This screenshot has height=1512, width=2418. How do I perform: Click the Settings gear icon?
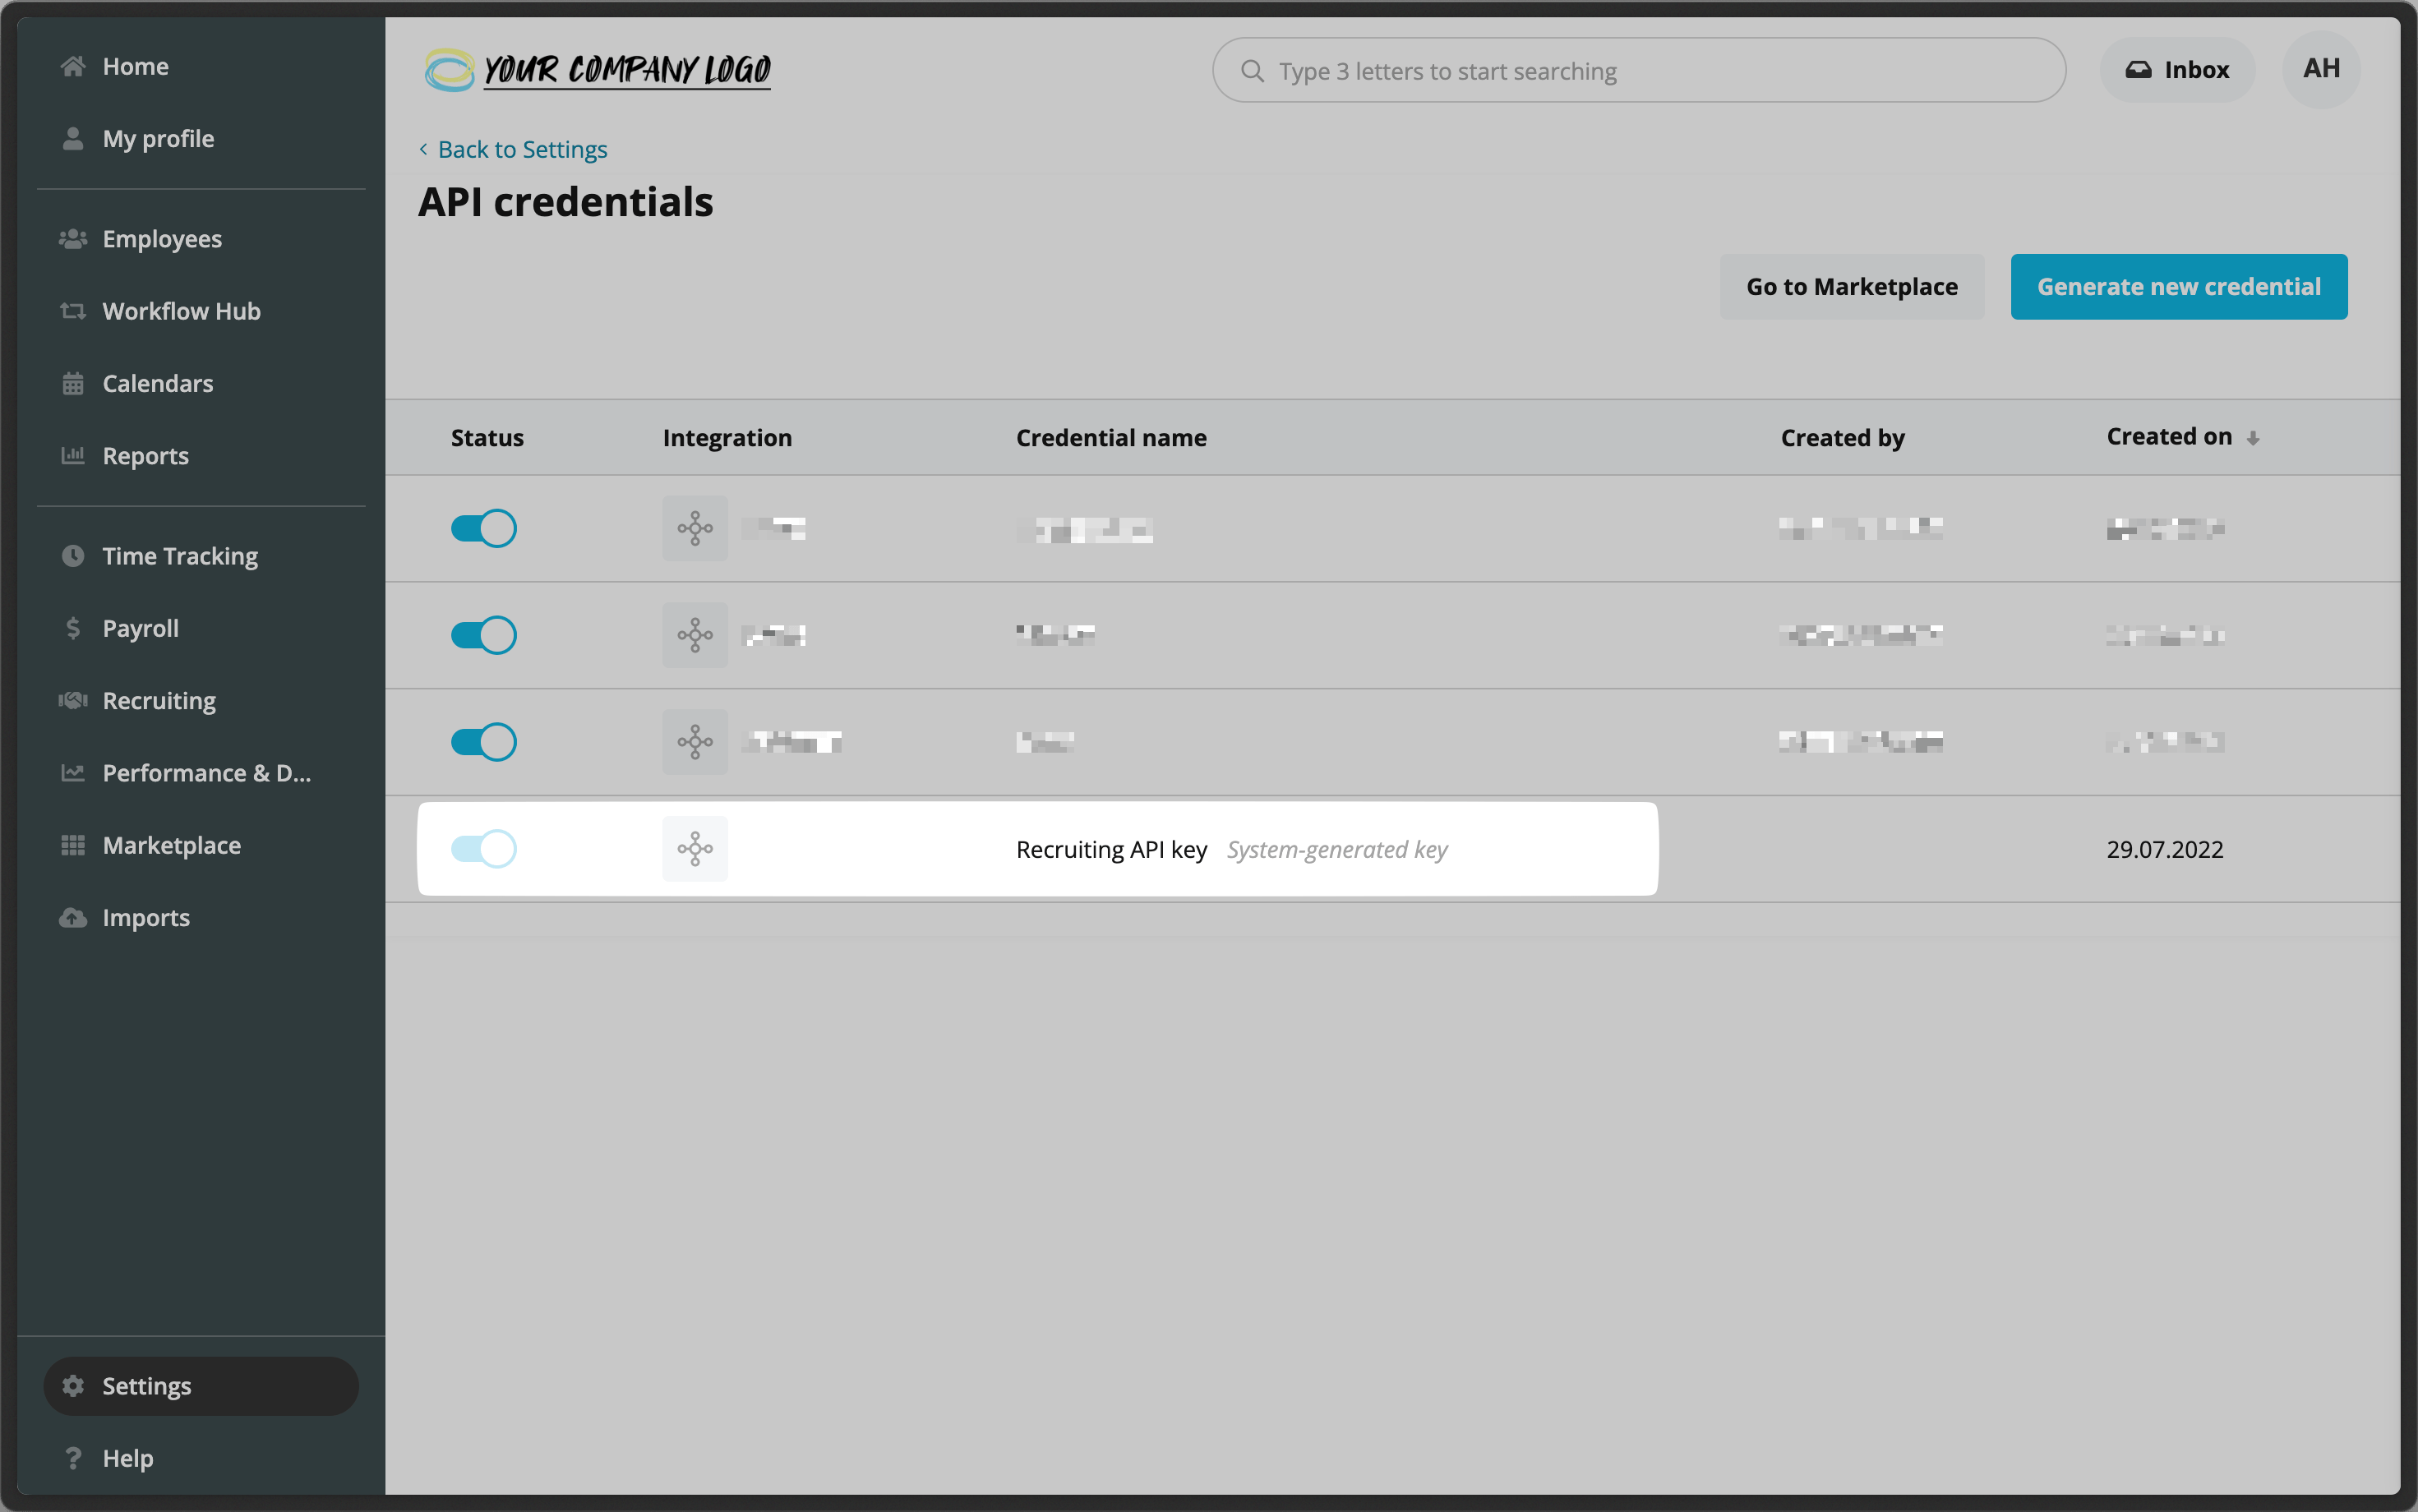tap(73, 1386)
